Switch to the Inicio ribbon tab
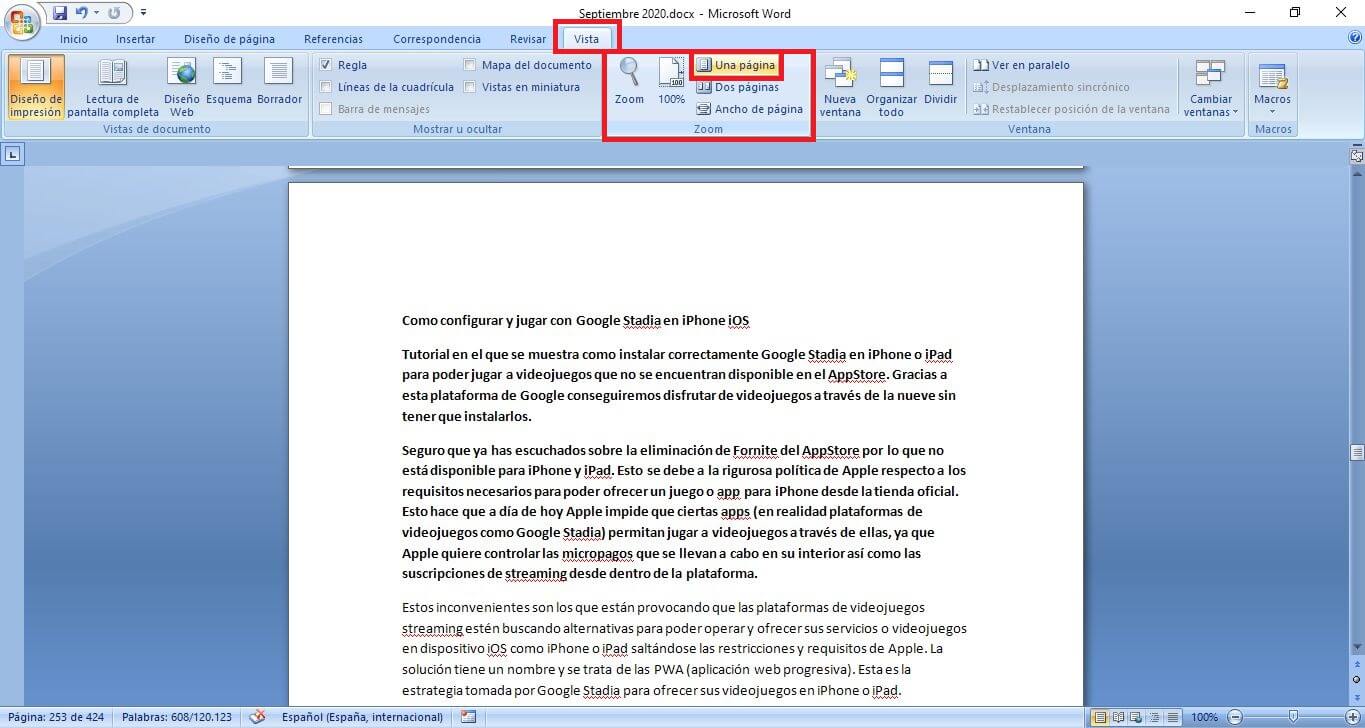1365x728 pixels. 74,39
